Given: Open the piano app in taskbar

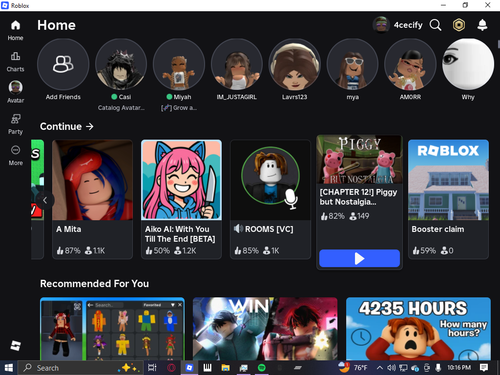Looking at the screenshot, I should coord(207,368).
